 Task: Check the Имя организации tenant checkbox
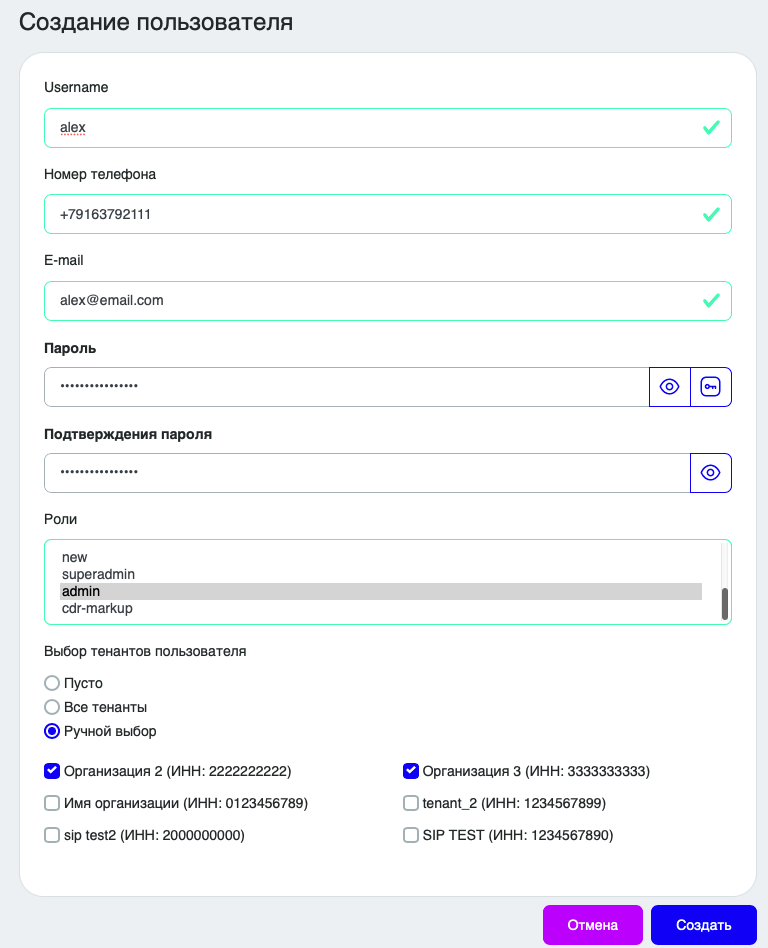click(52, 803)
